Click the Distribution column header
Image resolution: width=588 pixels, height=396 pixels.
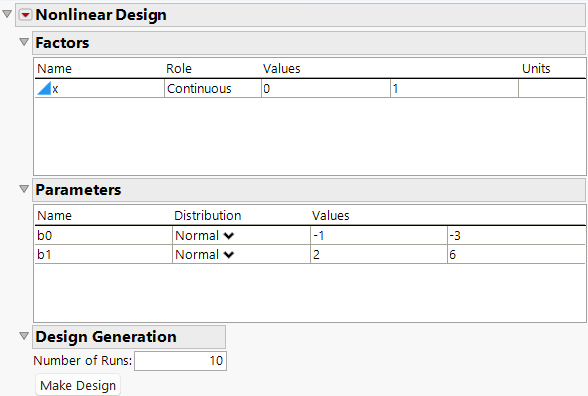click(x=207, y=216)
